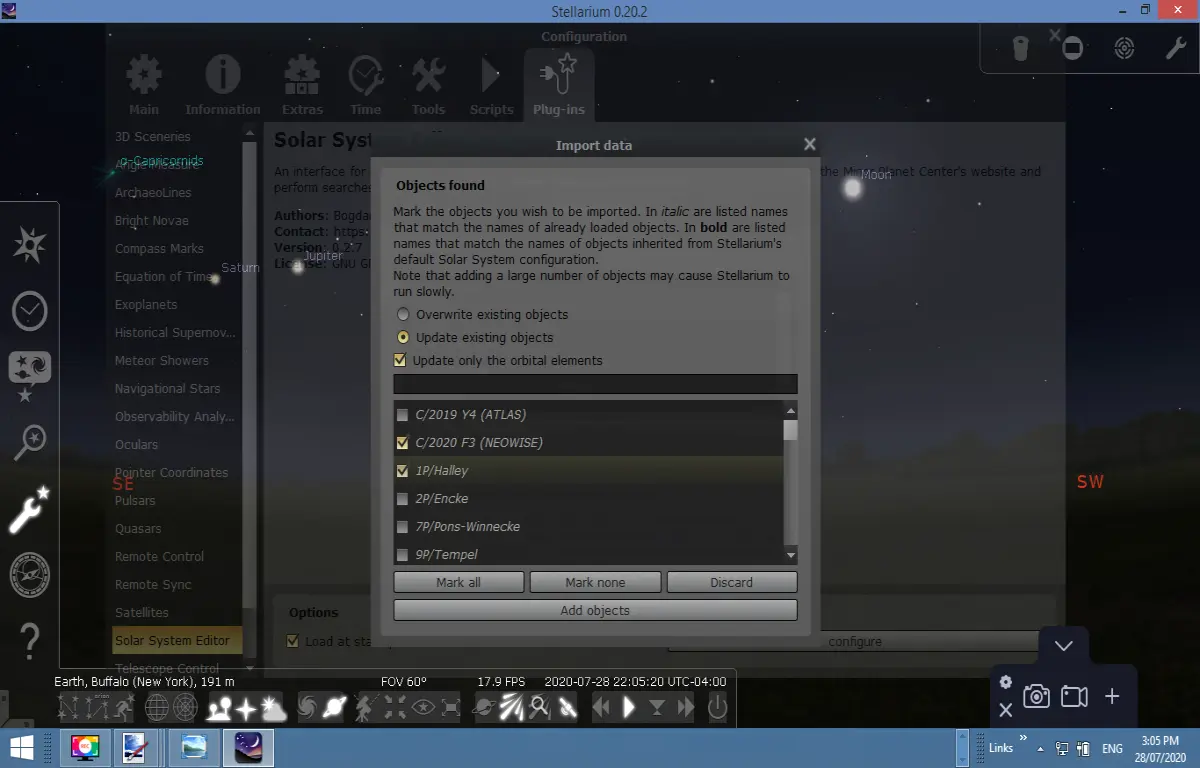Toggle constellation art figures
The image size is (1200, 768).
pos(122,708)
